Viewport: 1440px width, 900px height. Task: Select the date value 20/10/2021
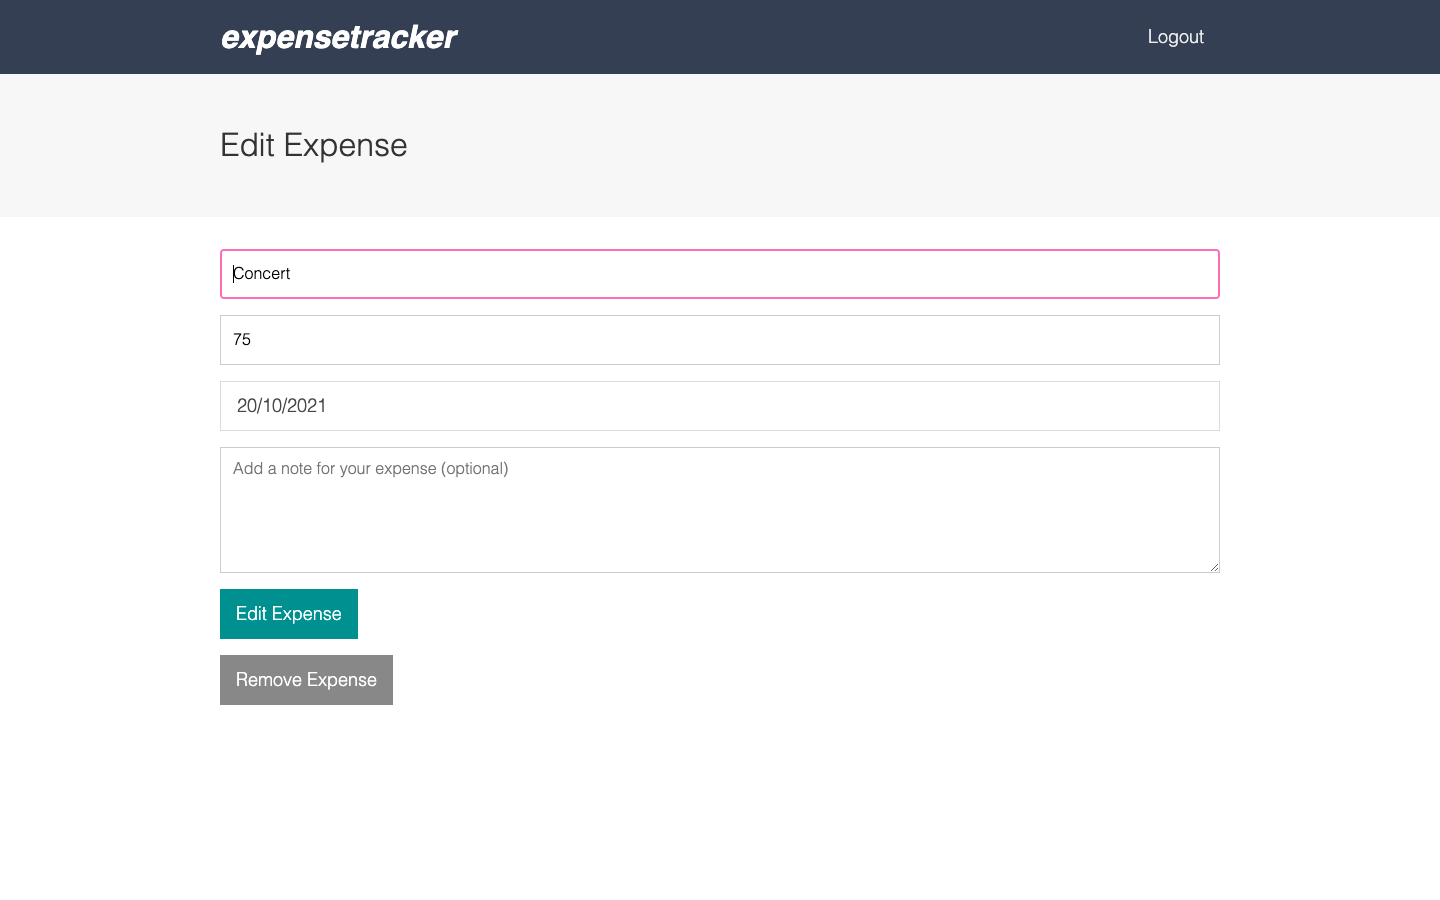(281, 405)
